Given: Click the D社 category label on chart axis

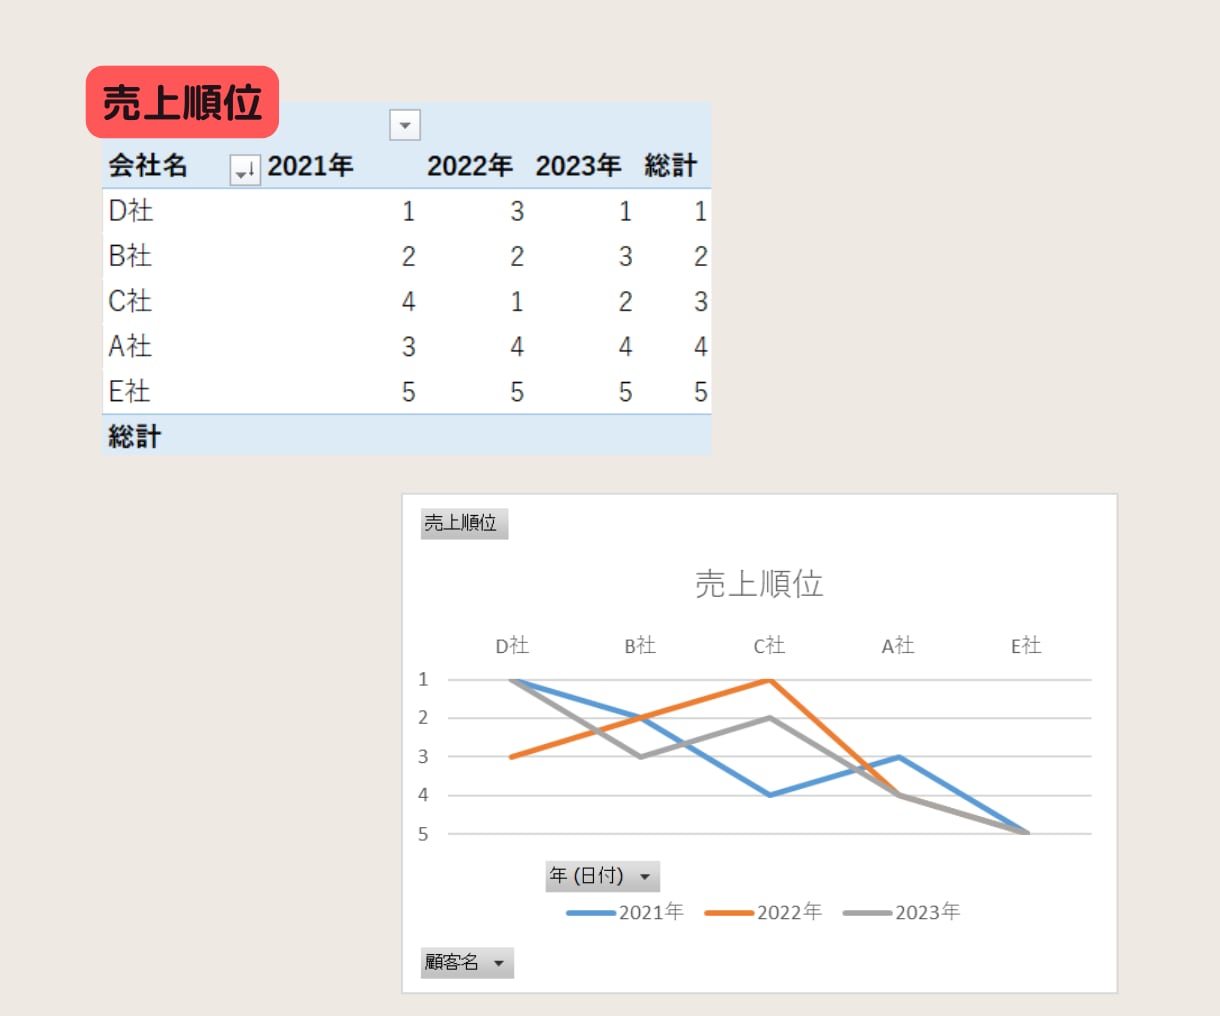Looking at the screenshot, I should (512, 646).
